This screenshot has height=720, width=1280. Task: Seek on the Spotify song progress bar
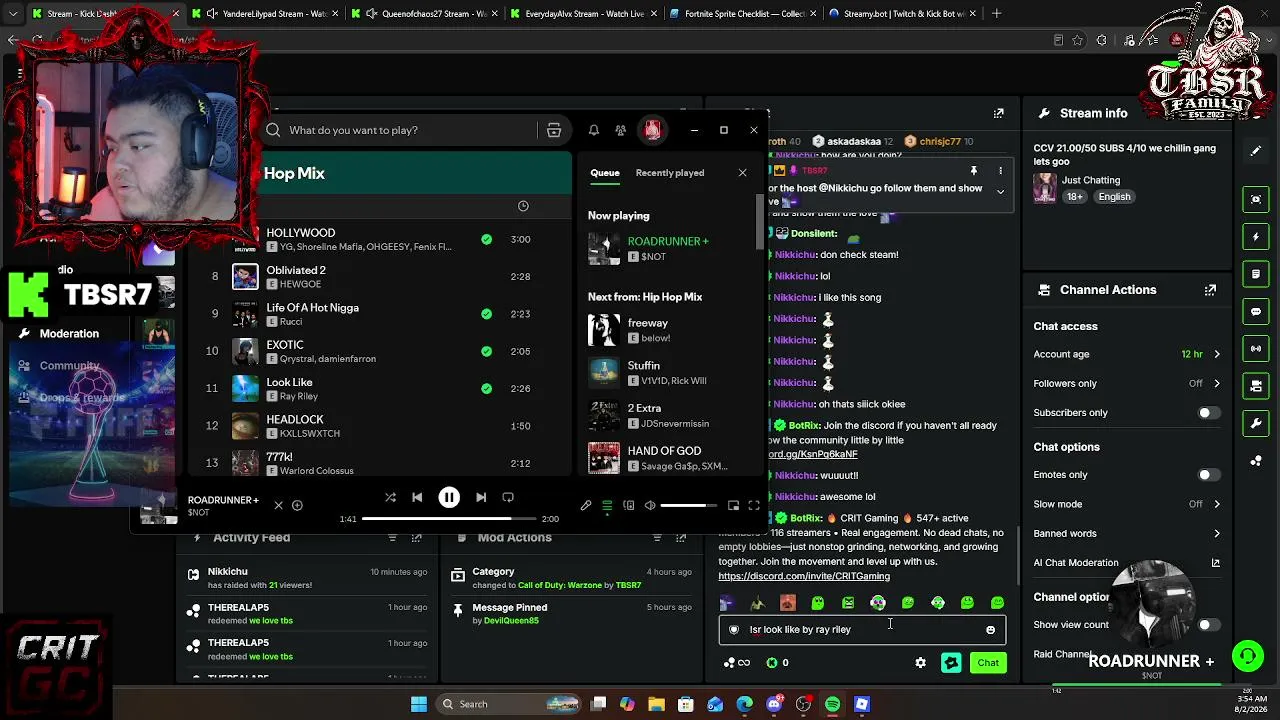click(x=449, y=519)
